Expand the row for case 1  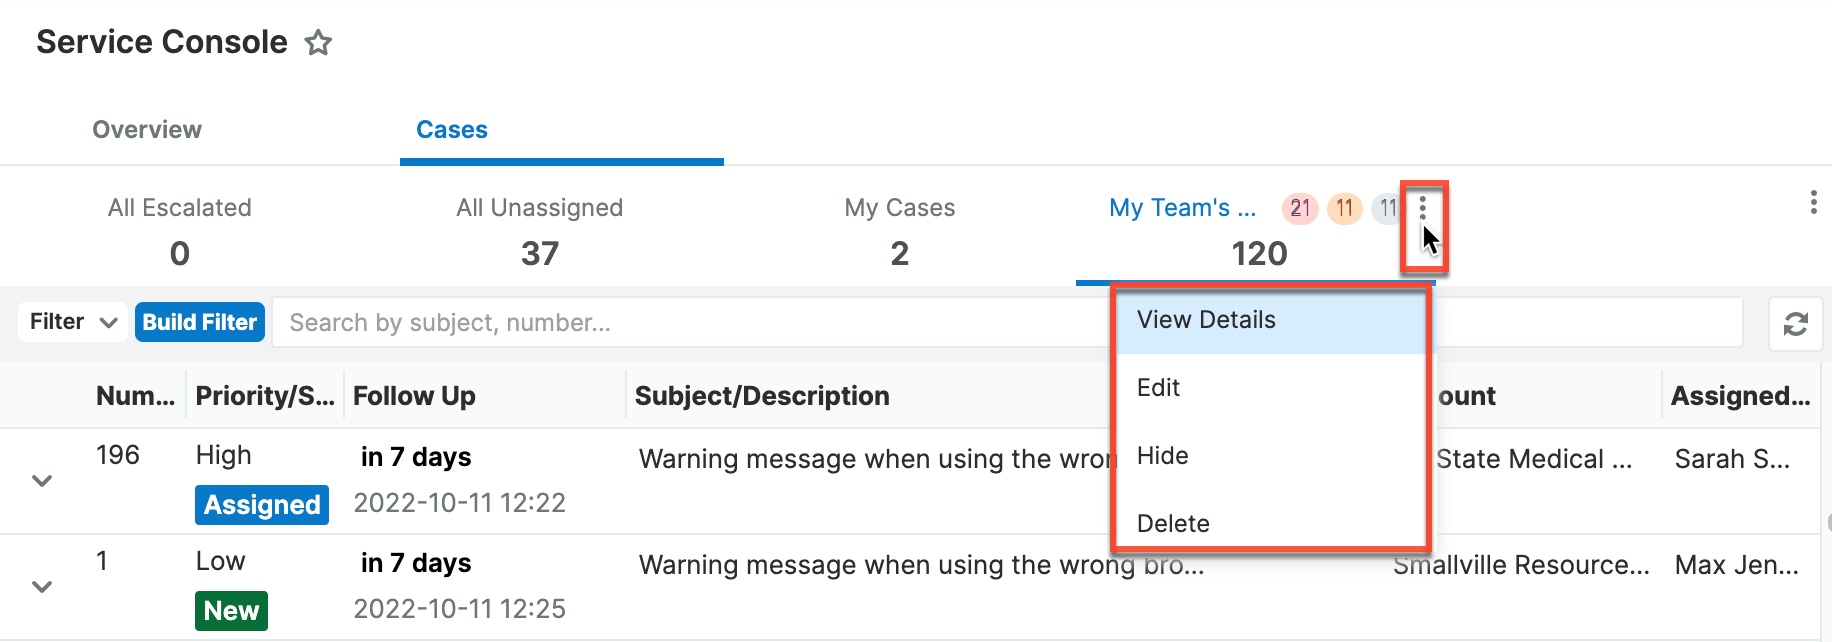[x=42, y=587]
